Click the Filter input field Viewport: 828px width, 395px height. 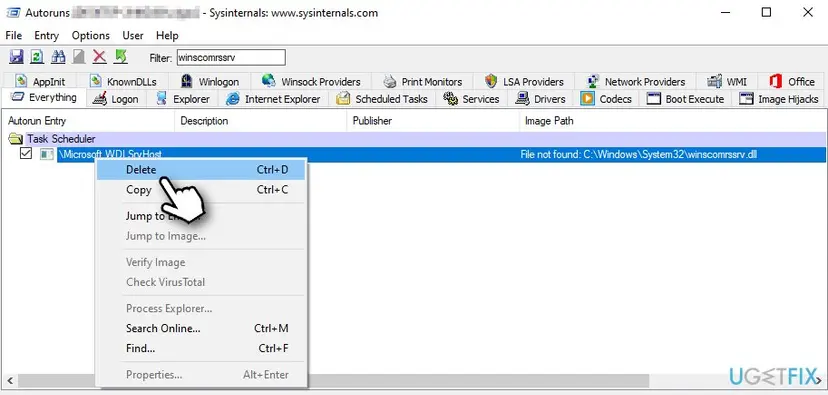pos(231,58)
